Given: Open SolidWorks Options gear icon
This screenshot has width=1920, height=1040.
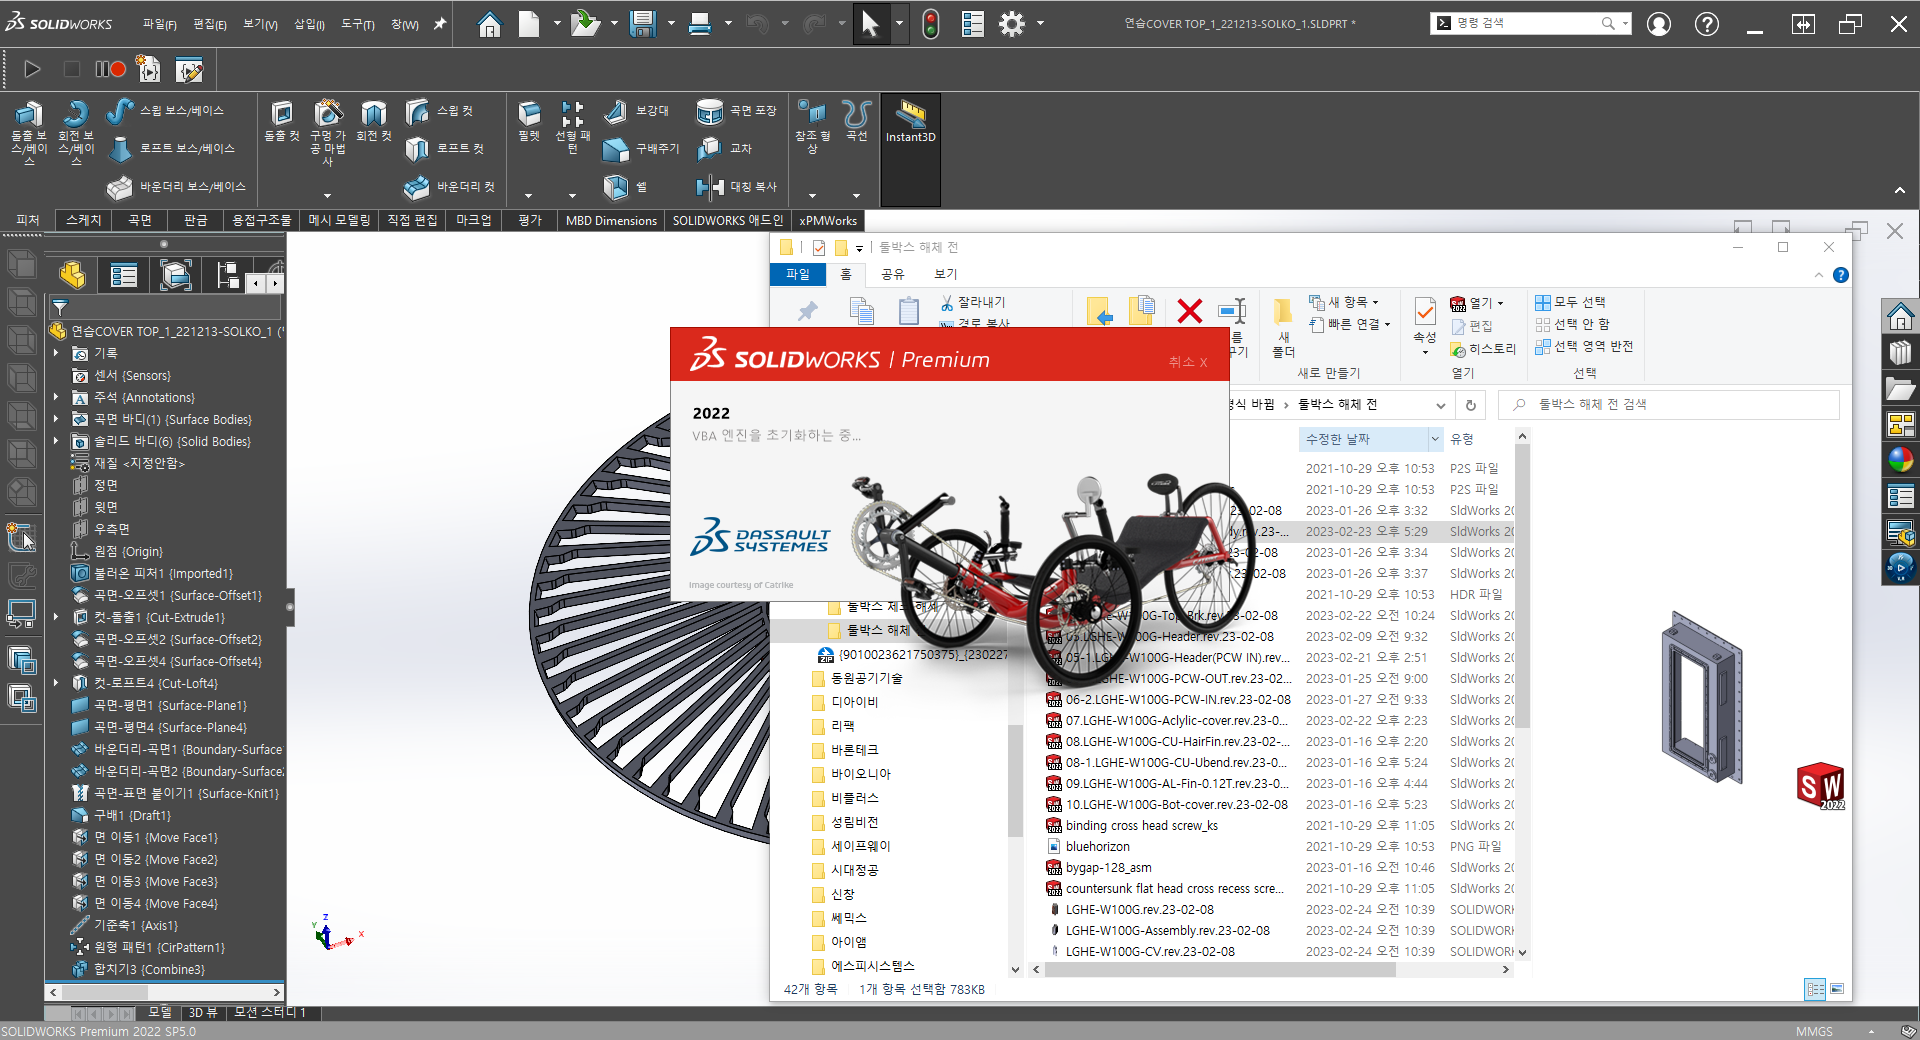Looking at the screenshot, I should coord(1012,24).
